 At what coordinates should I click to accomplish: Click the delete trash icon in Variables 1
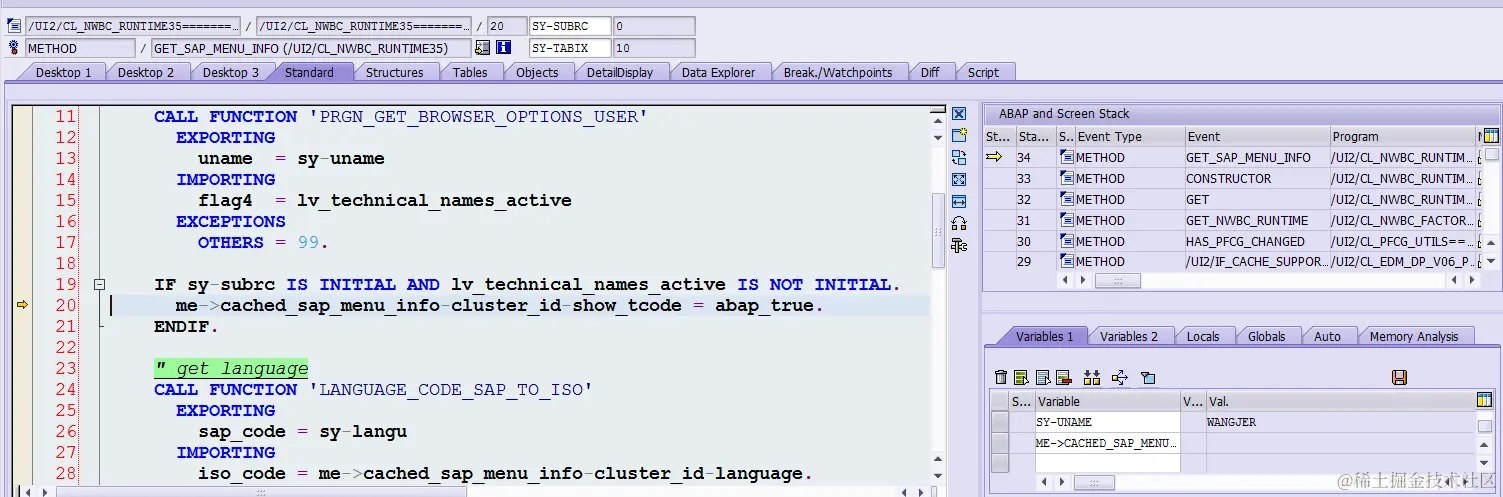pyautogui.click(x=1001, y=377)
